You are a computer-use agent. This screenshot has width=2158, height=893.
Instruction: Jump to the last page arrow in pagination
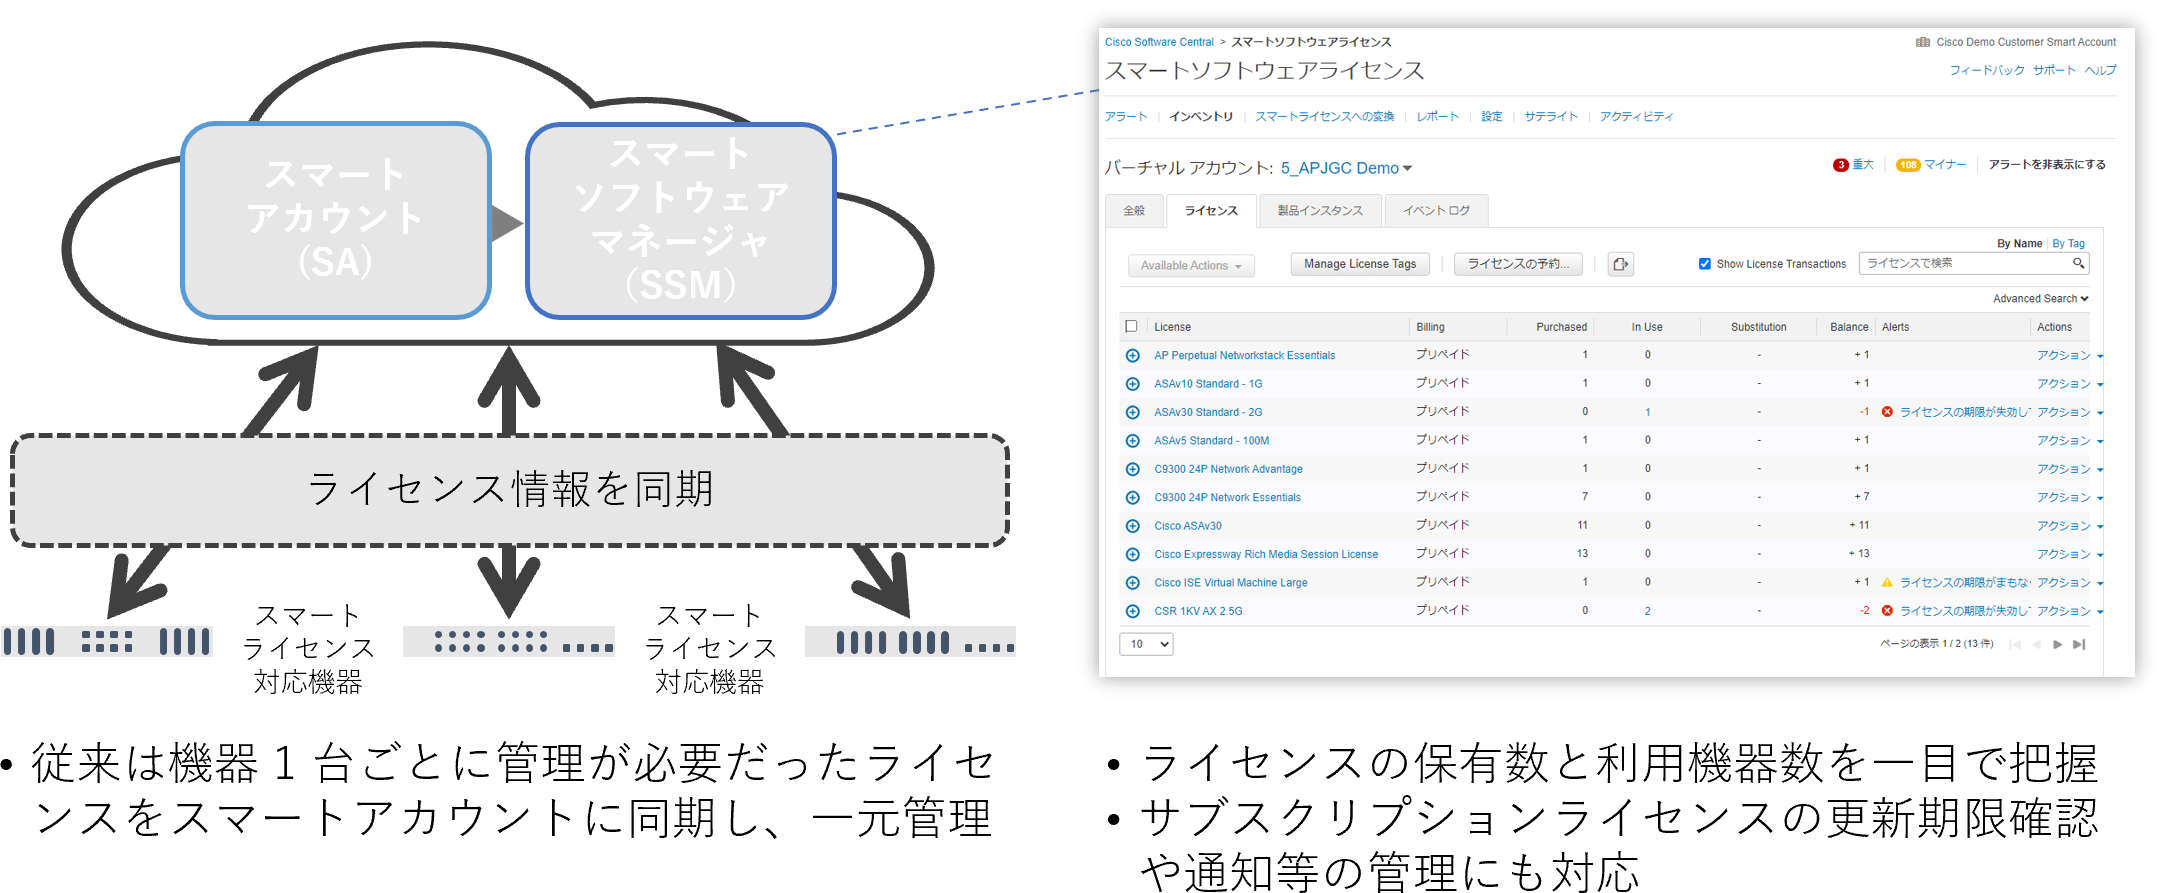2079,644
